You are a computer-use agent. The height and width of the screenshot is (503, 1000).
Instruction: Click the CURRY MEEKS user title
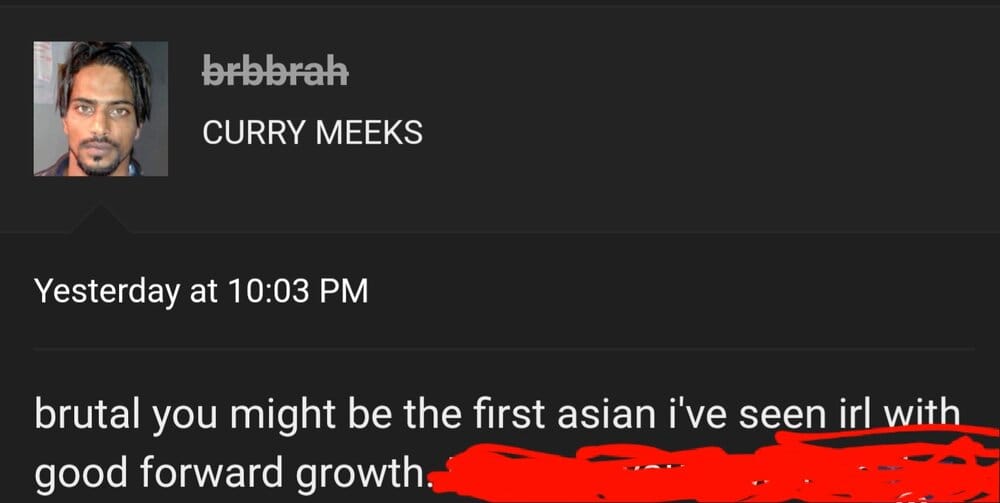(x=312, y=133)
